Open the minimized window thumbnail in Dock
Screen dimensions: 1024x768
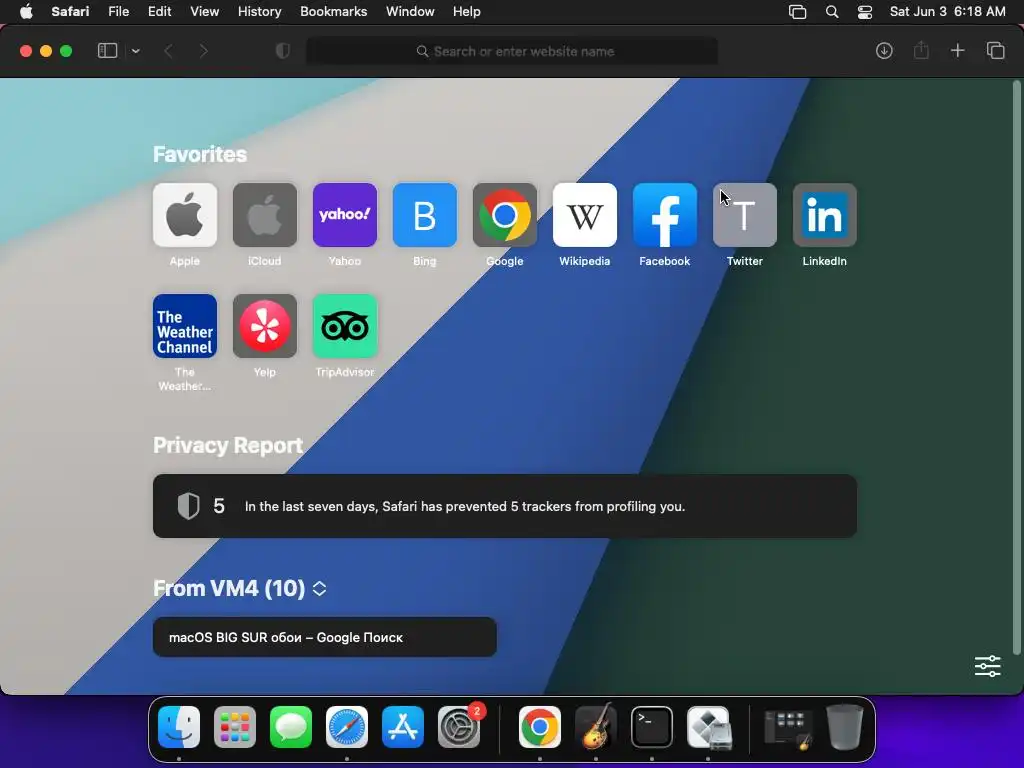coord(788,728)
